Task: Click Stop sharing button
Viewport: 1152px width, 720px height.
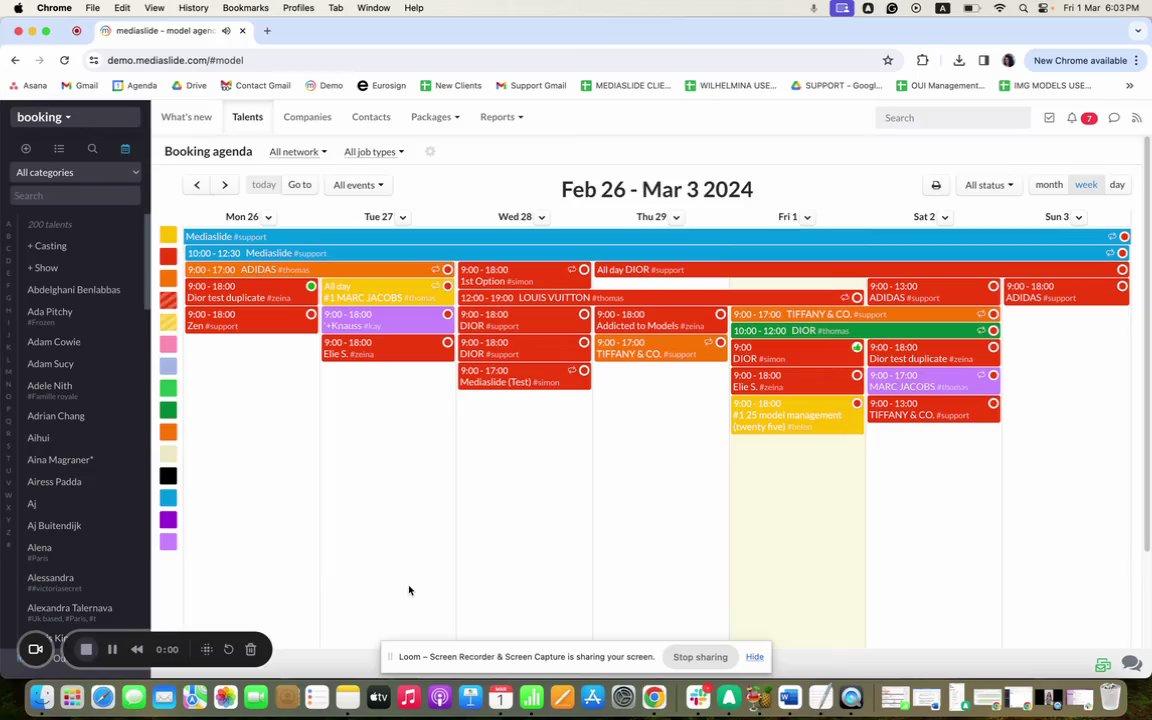Action: [700, 657]
